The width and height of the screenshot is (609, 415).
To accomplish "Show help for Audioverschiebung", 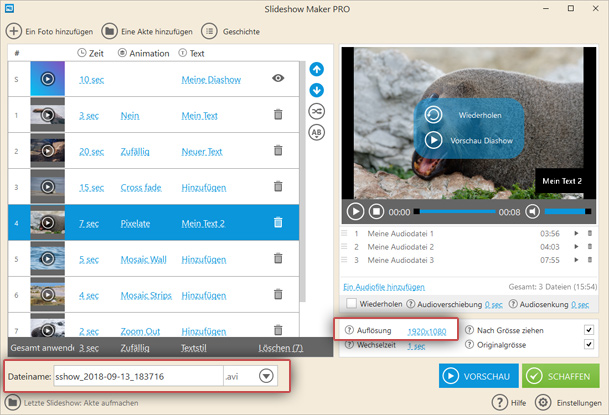I will [410, 304].
